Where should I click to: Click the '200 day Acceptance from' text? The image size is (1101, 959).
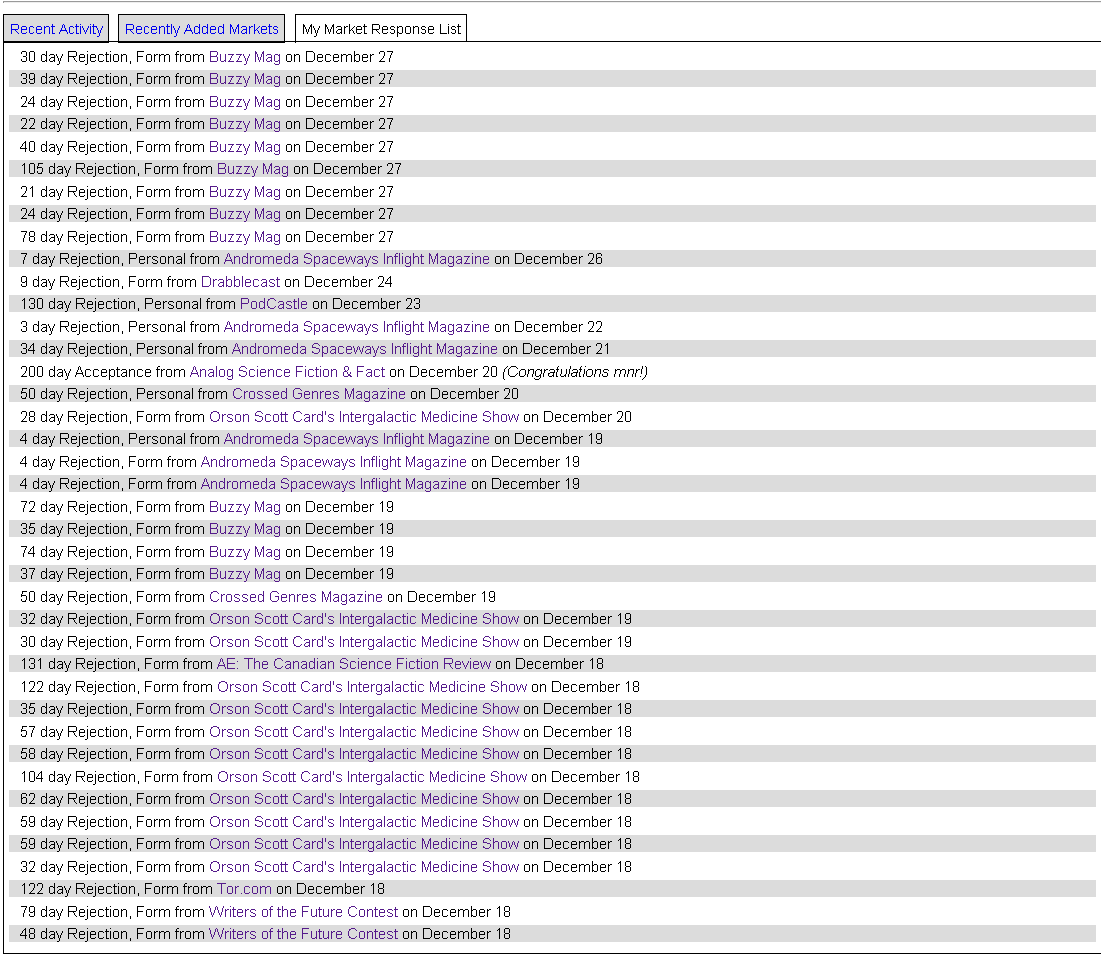(103, 371)
